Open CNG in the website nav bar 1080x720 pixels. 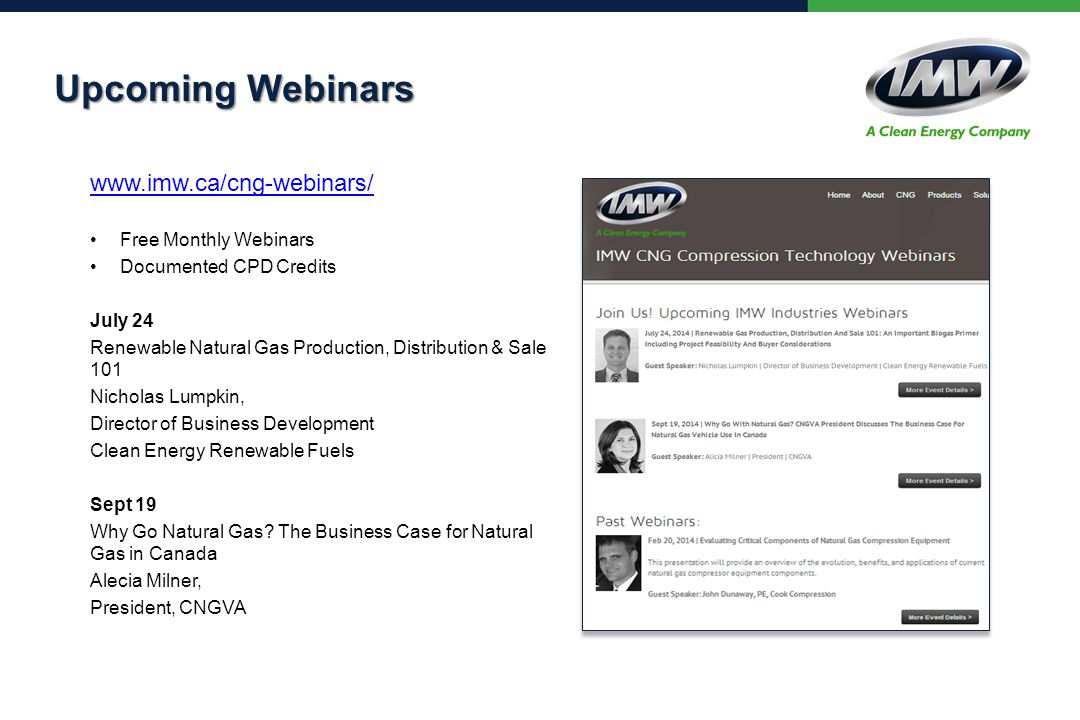coord(905,195)
